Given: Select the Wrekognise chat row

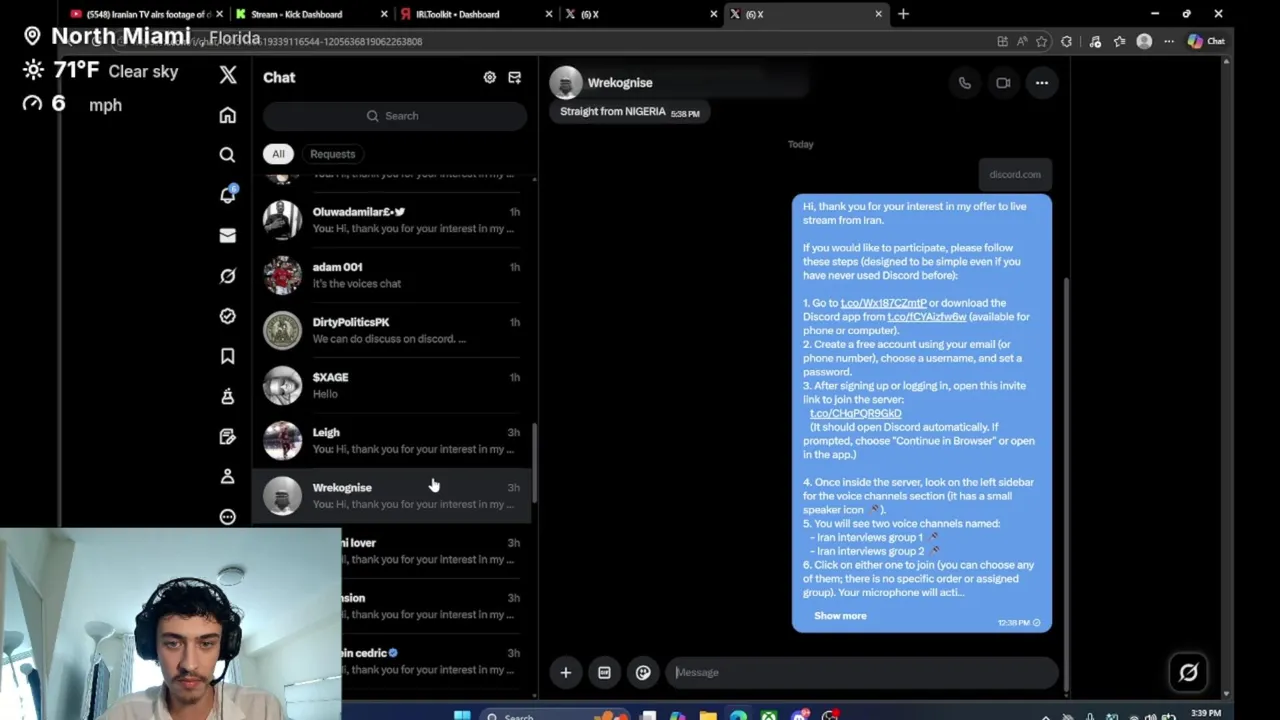Looking at the screenshot, I should click(392, 495).
